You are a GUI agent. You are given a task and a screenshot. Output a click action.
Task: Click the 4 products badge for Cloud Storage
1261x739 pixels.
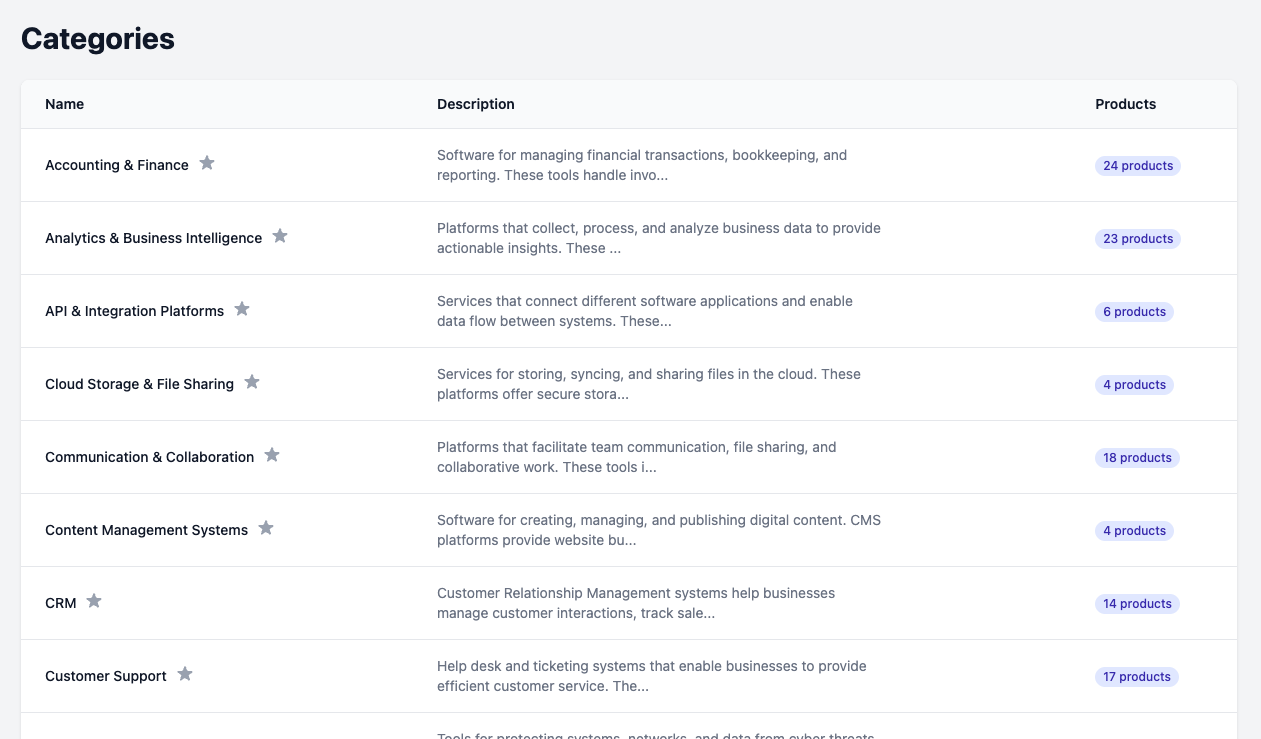coord(1134,384)
